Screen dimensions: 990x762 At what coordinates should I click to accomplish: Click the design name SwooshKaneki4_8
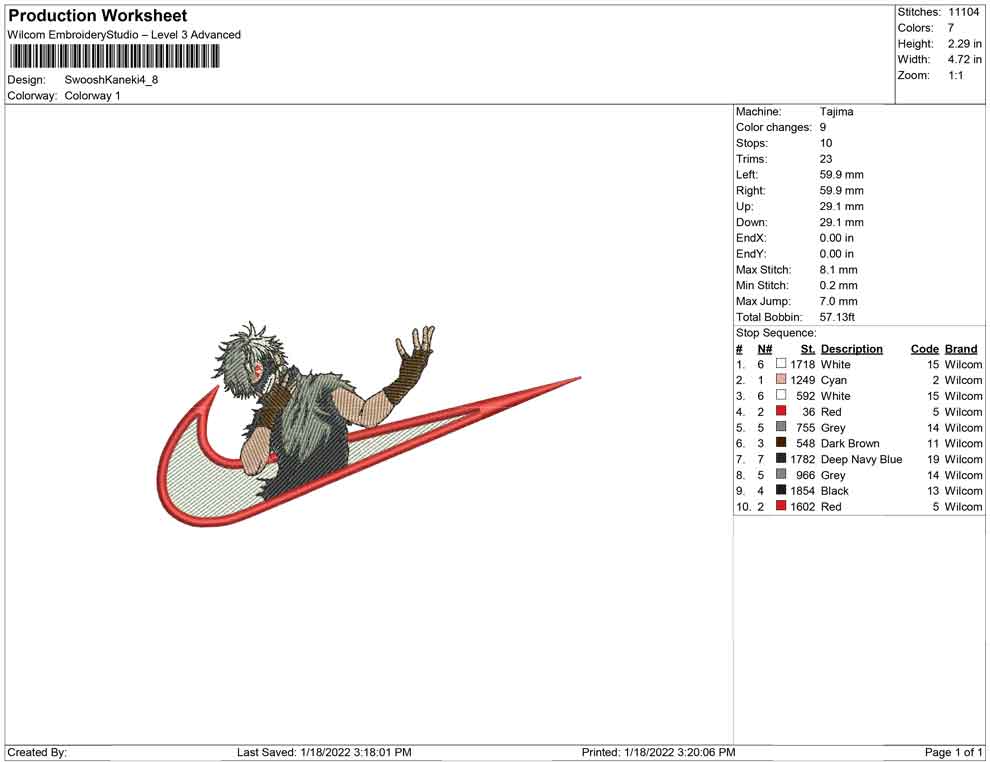tap(111, 80)
